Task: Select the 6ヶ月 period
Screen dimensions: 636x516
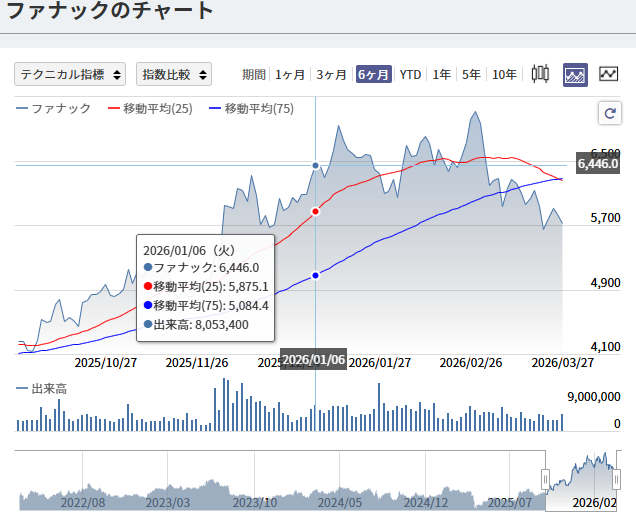Action: pyautogui.click(x=374, y=74)
